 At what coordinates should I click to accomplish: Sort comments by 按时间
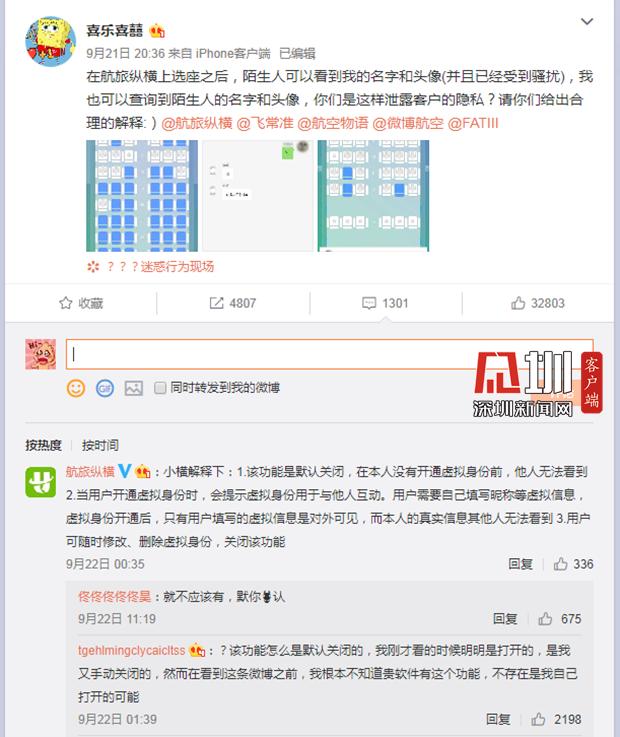tap(100, 445)
